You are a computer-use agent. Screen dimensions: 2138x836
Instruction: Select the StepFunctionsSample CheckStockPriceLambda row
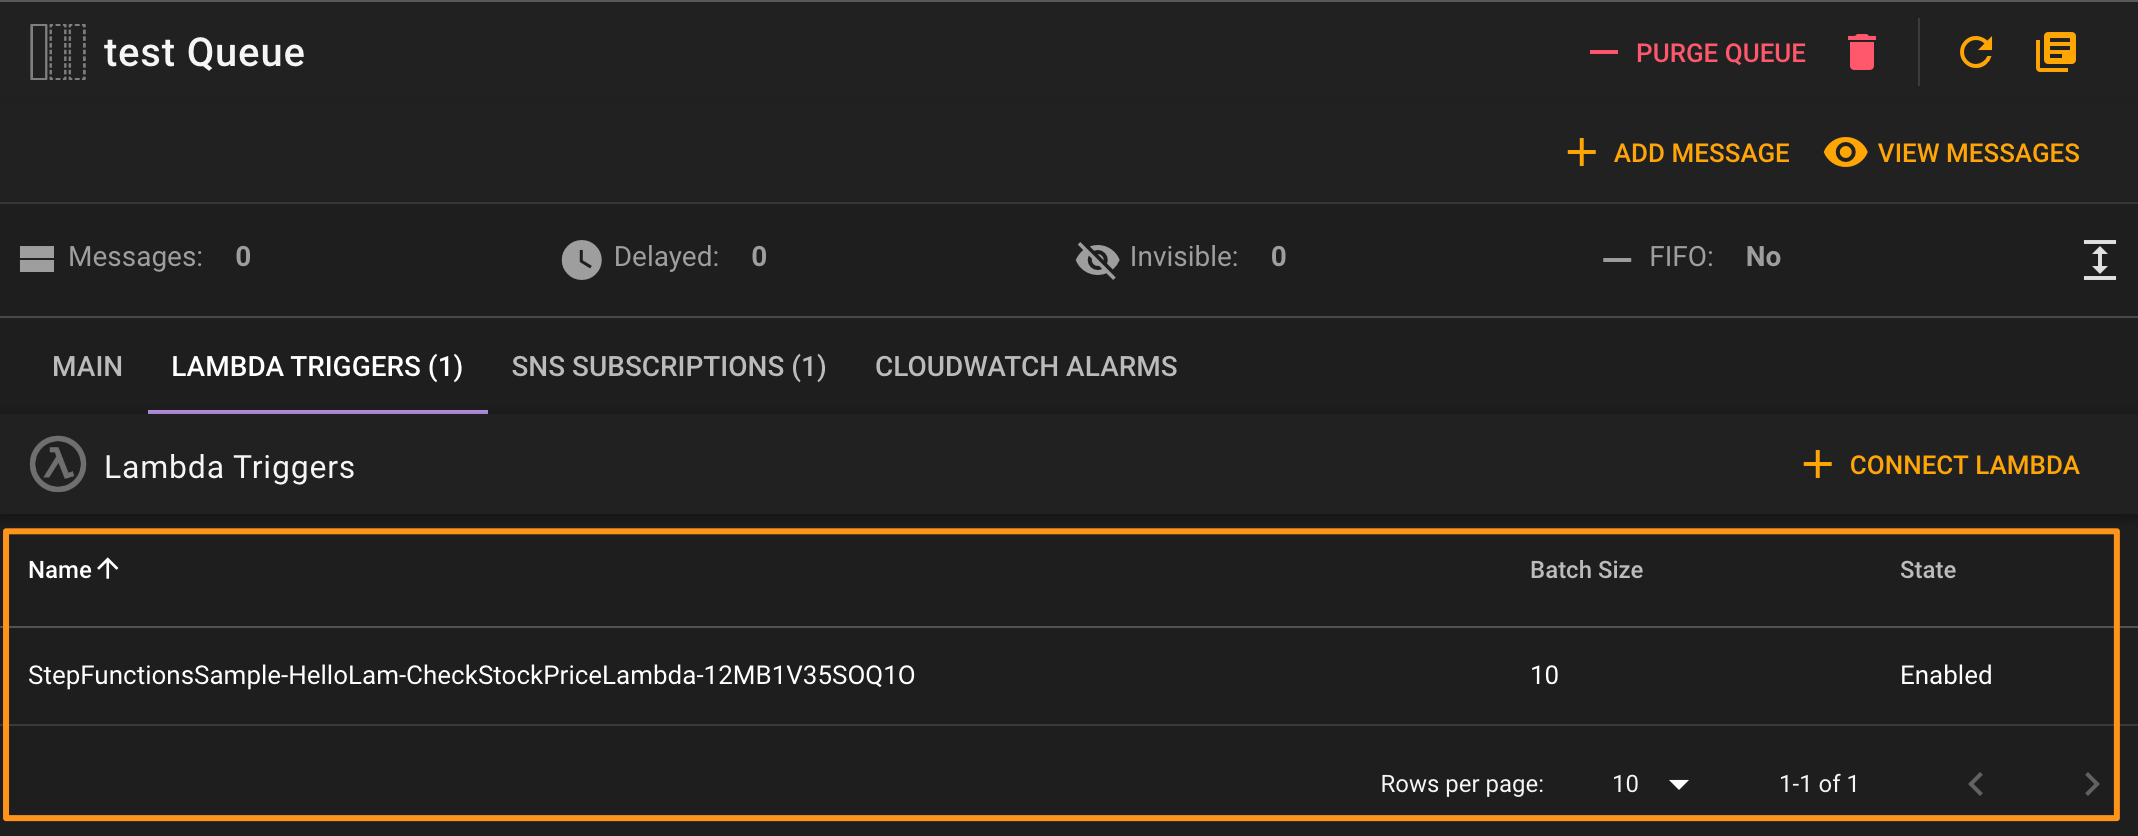point(1061,676)
